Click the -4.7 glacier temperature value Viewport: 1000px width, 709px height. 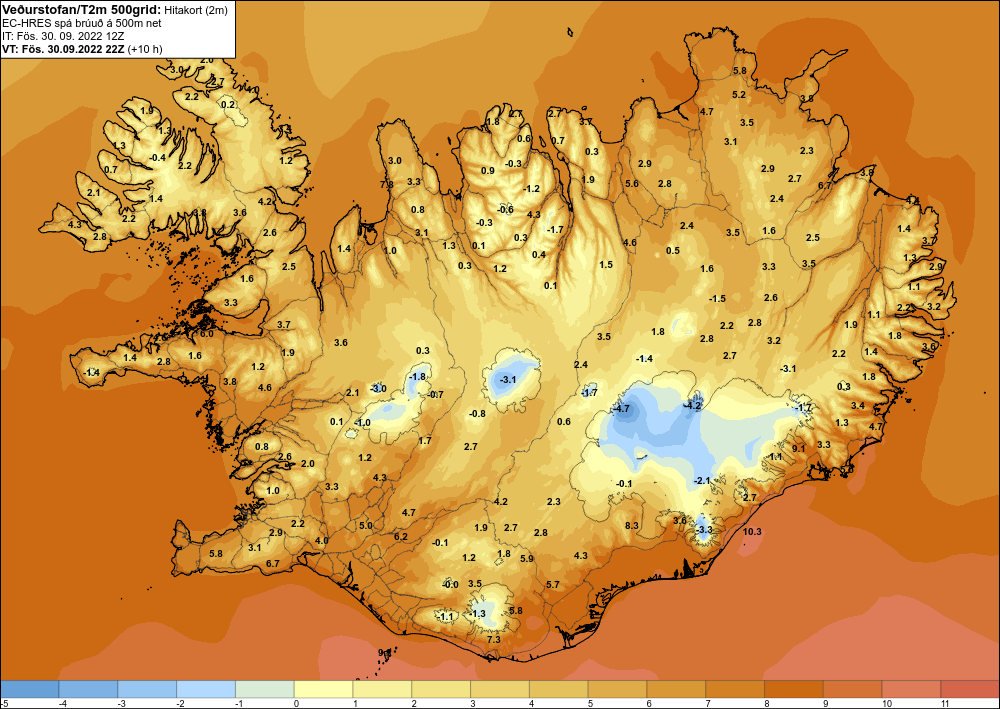(621, 409)
